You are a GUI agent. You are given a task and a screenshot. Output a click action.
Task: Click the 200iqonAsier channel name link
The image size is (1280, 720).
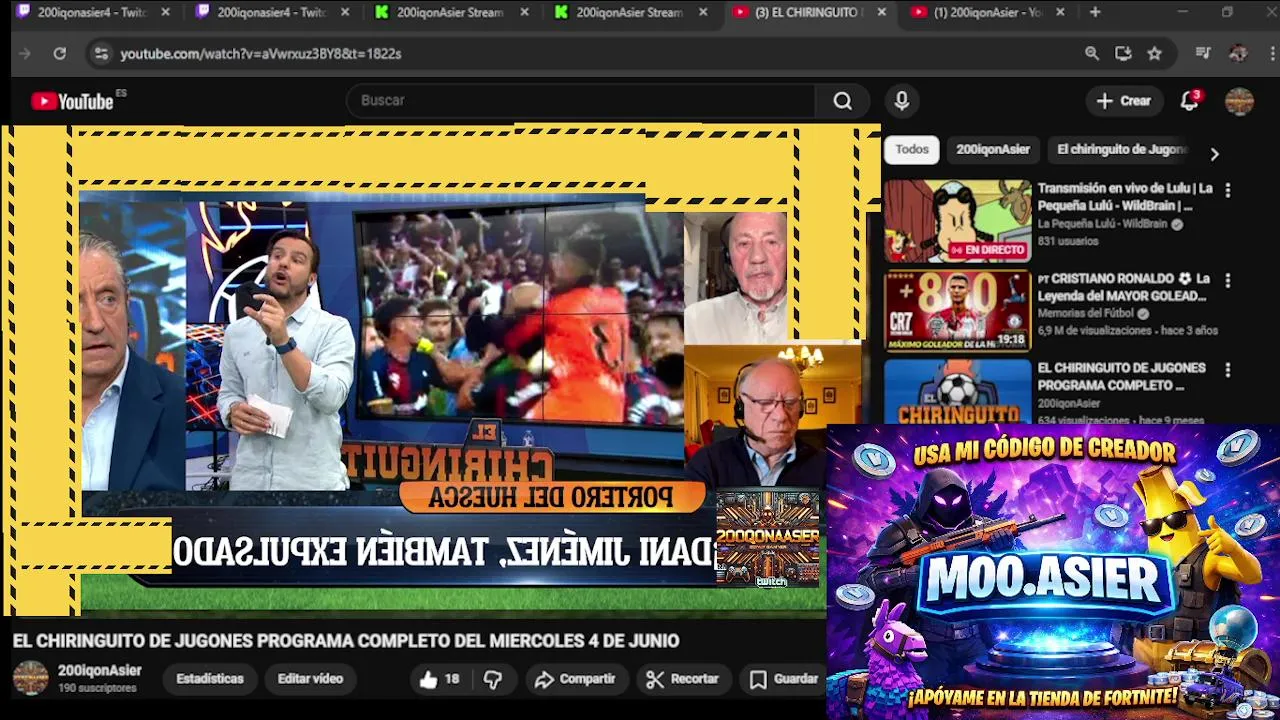[99, 671]
